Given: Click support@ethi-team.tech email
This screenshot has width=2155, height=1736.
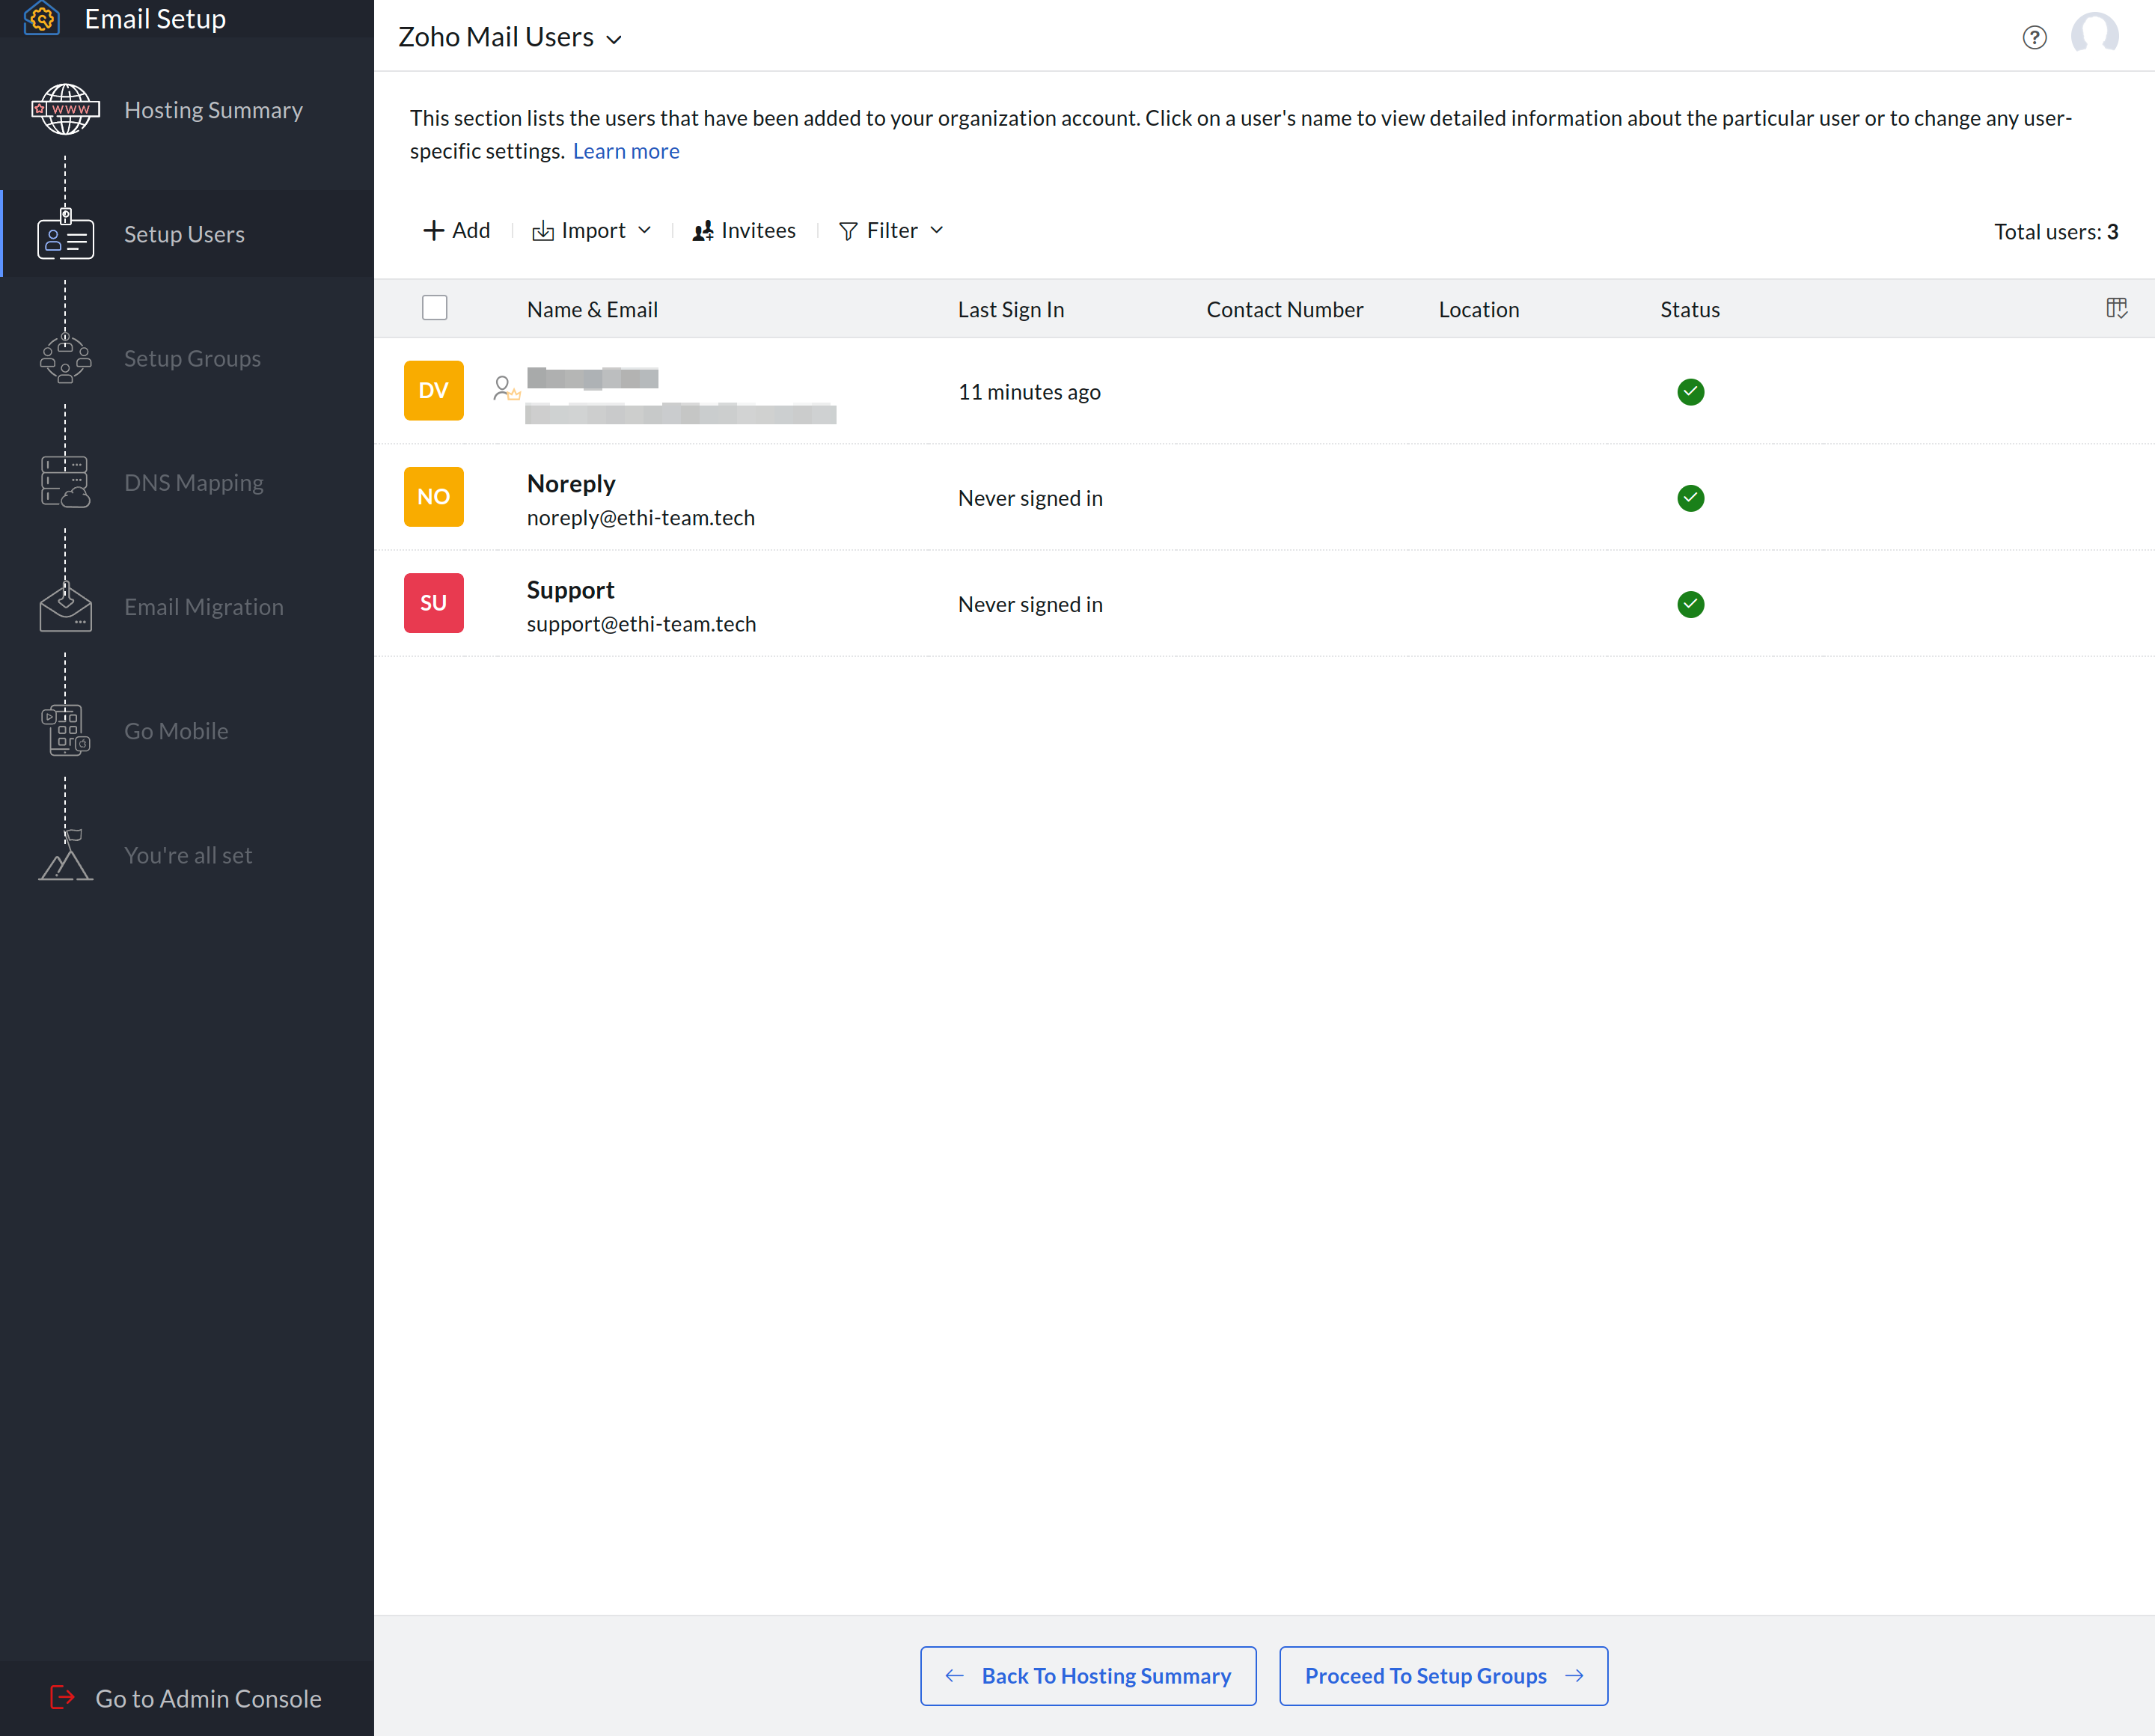Looking at the screenshot, I should (x=641, y=623).
